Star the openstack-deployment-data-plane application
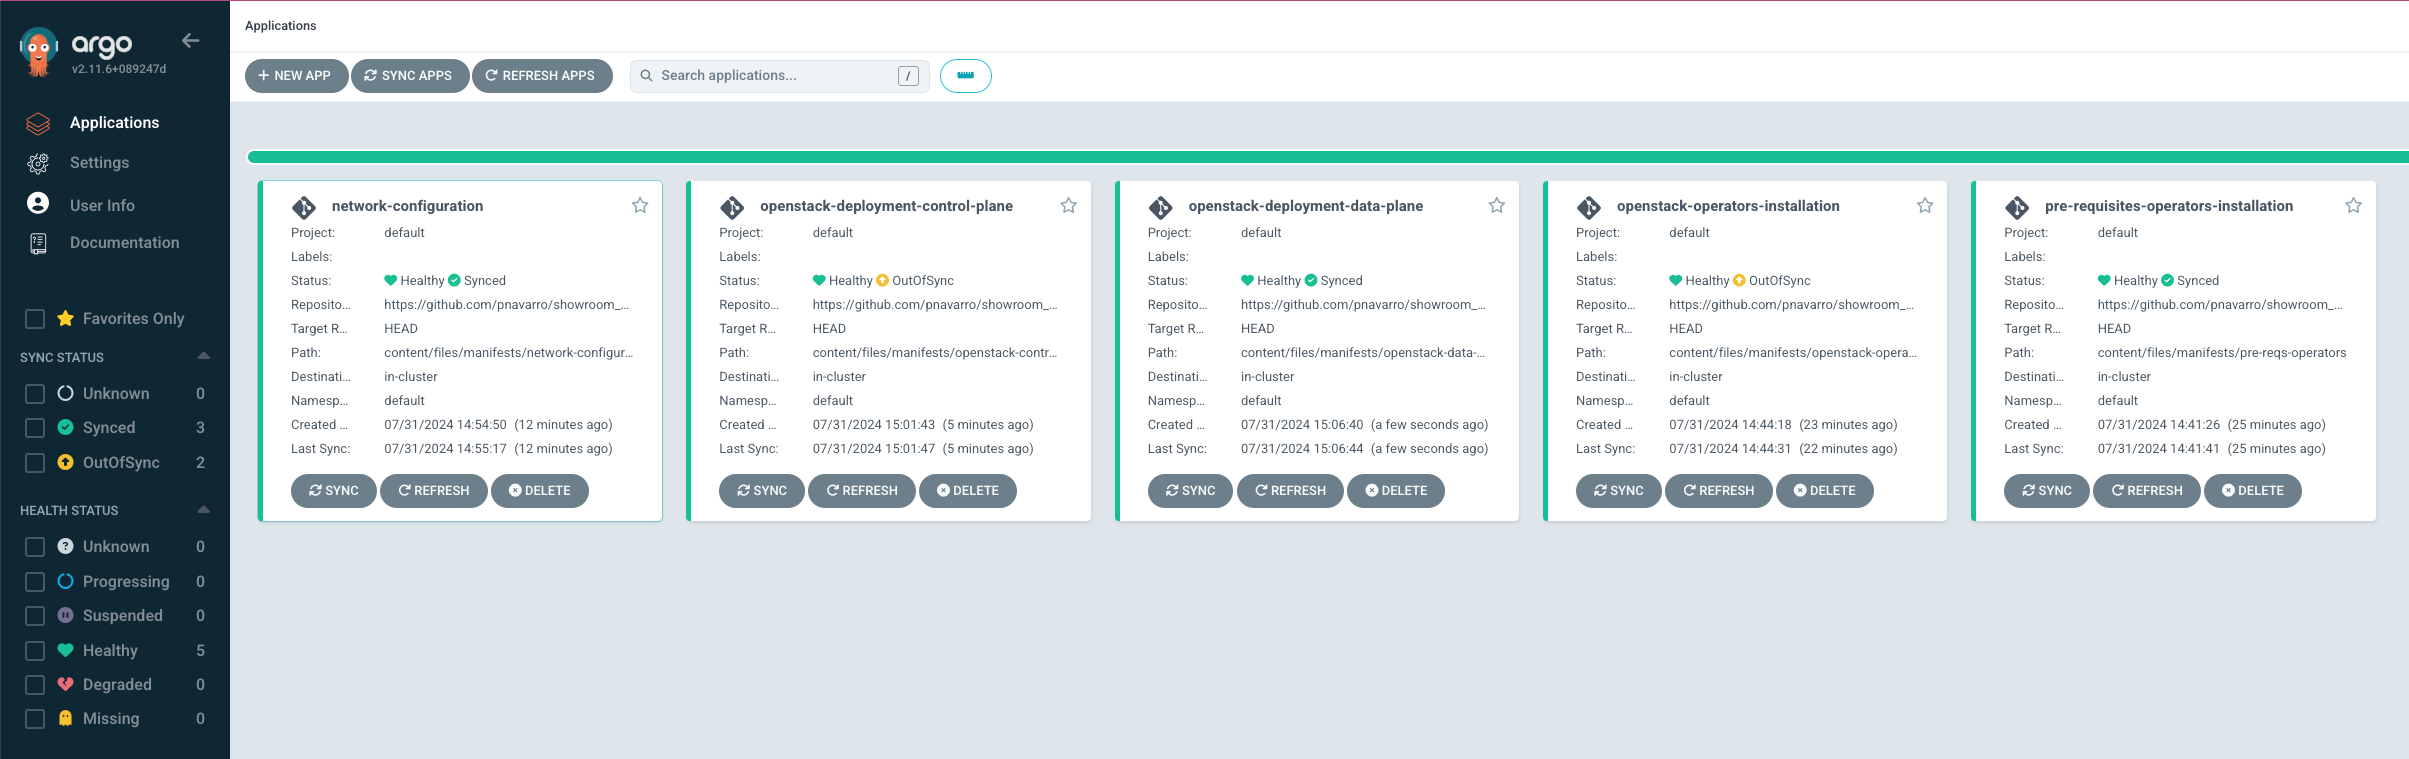The image size is (2409, 759). point(1496,205)
